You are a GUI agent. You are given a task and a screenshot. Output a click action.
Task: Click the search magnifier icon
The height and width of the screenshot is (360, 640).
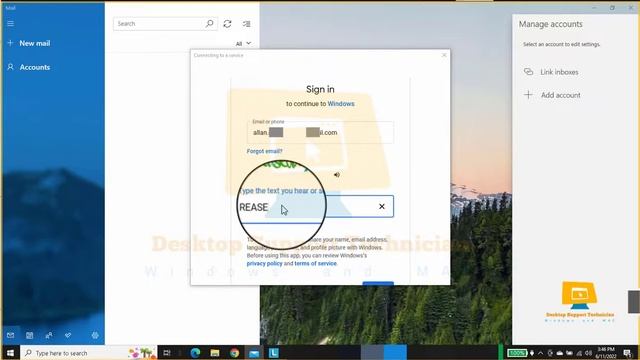(x=210, y=24)
